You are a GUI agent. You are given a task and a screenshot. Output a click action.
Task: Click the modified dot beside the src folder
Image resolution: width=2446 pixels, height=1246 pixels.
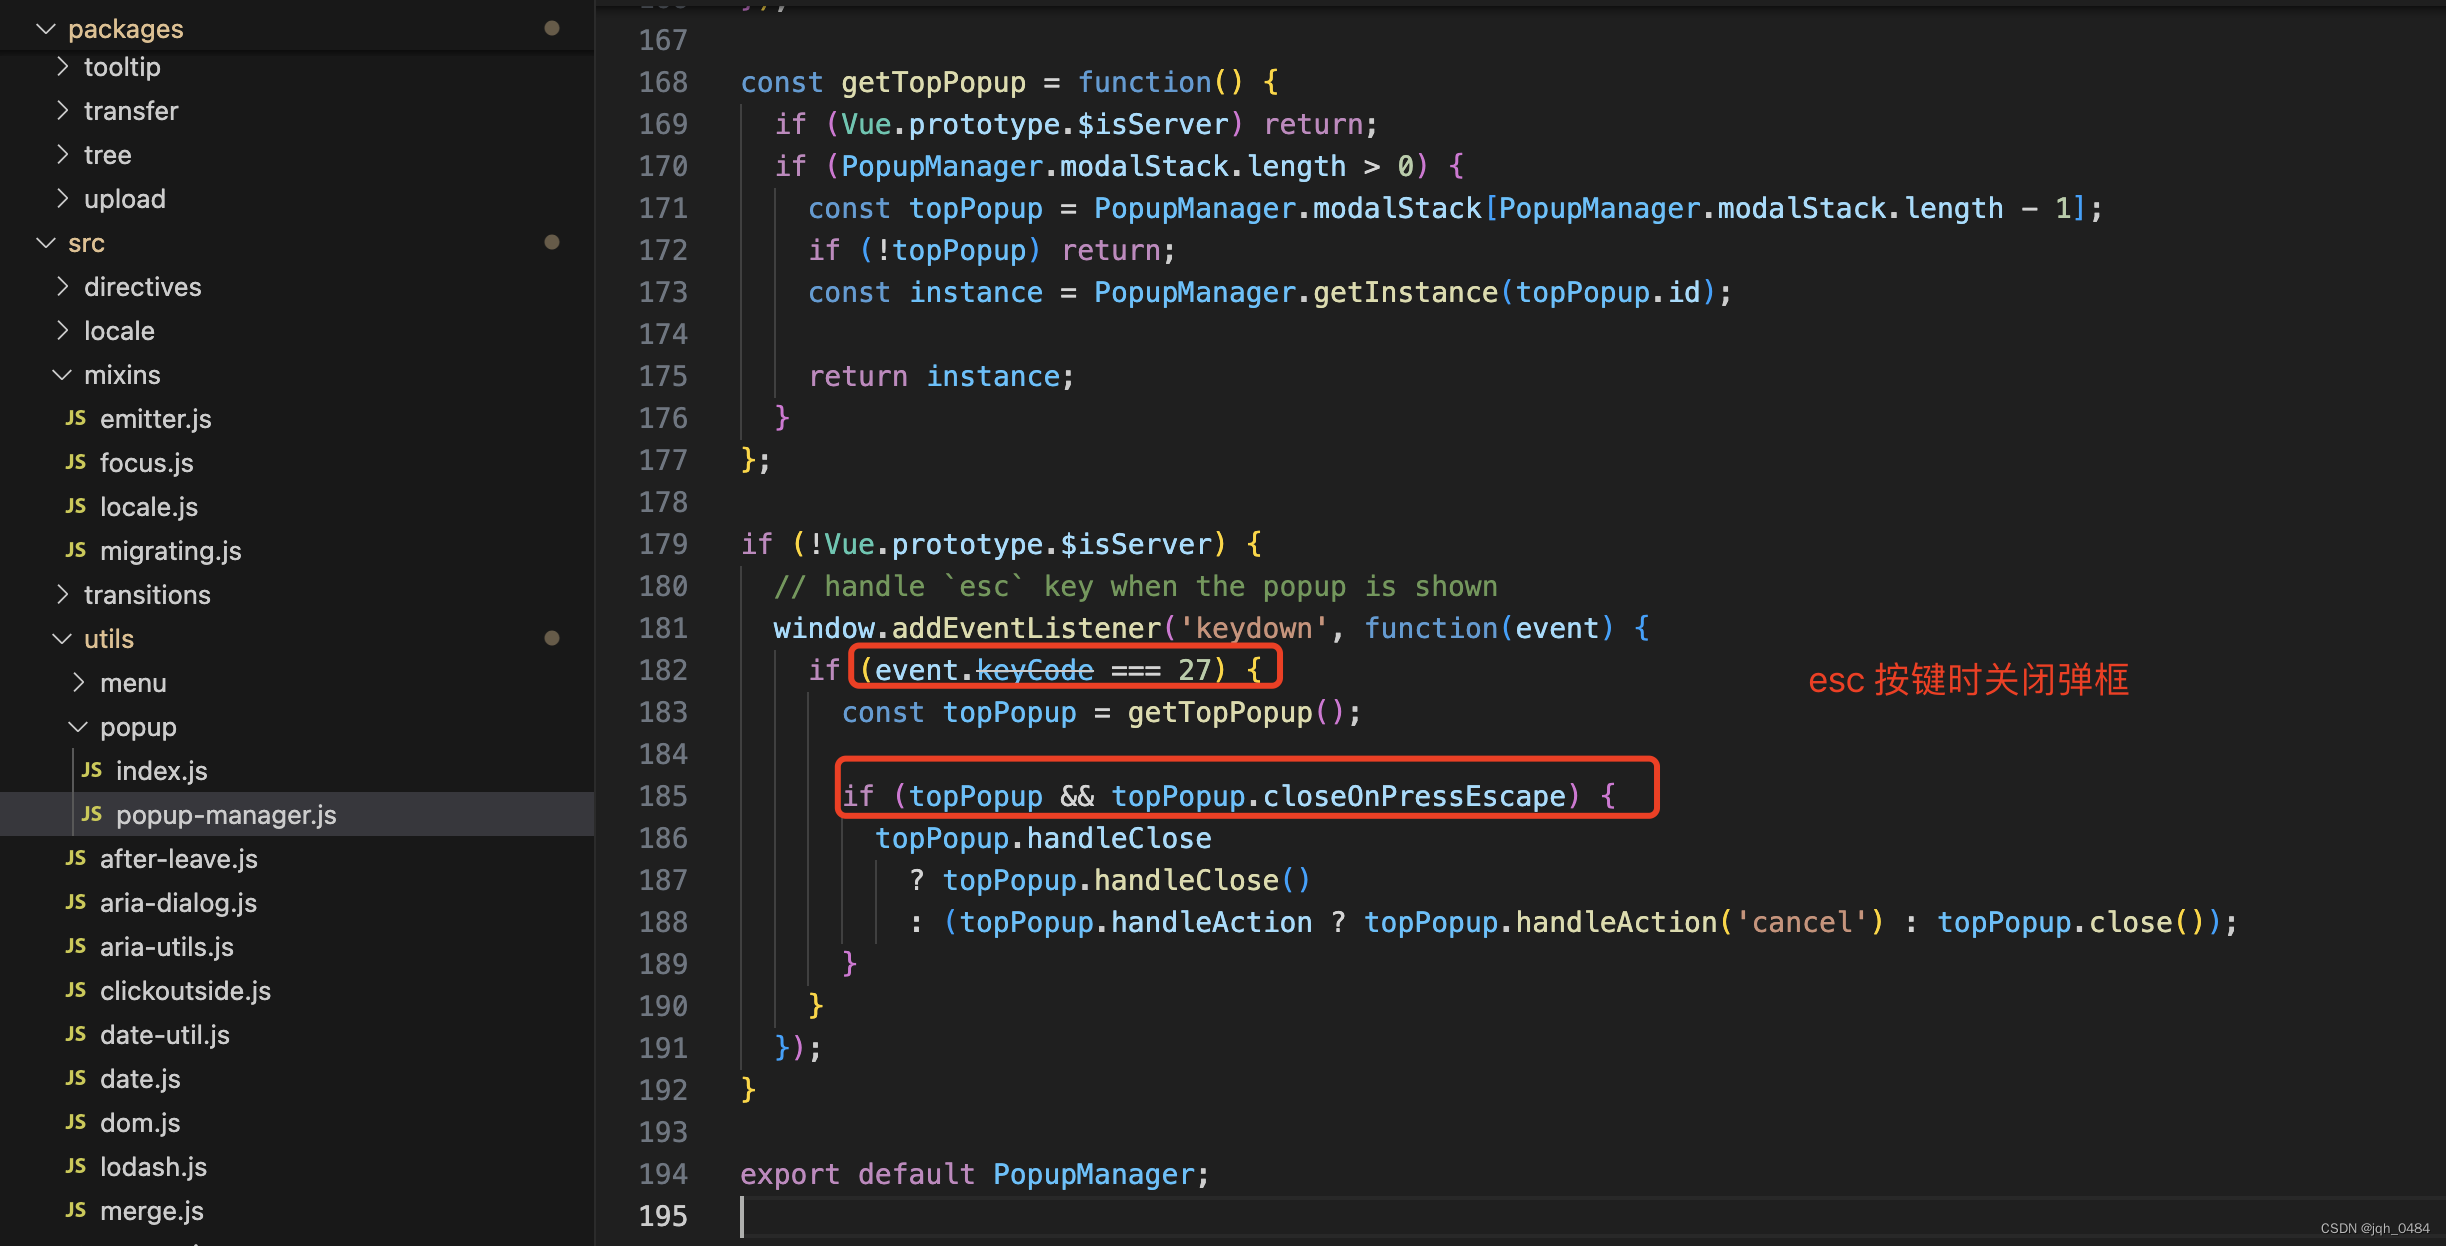(551, 242)
